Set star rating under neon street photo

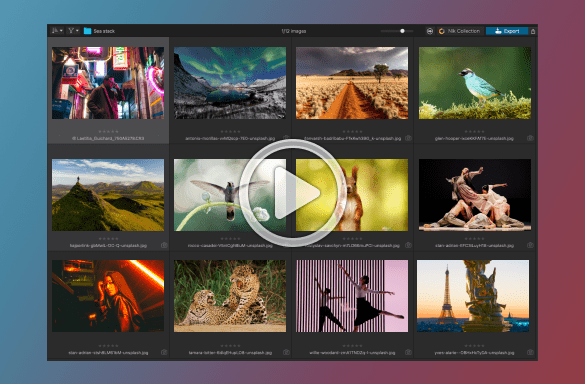(108, 131)
